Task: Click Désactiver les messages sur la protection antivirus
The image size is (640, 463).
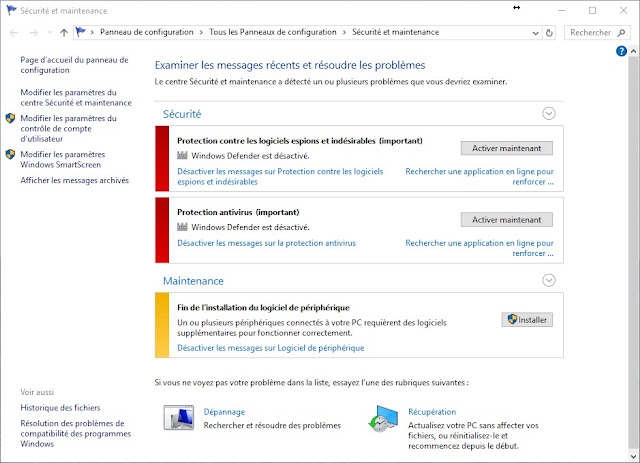Action: 267,243
